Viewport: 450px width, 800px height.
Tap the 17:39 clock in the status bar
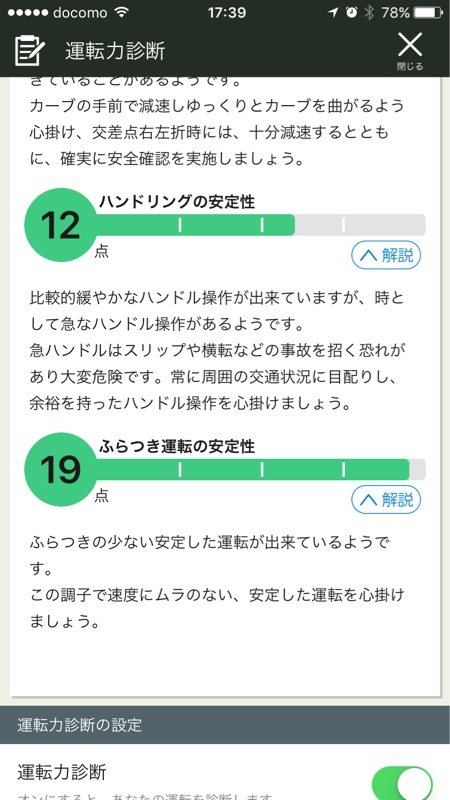(227, 13)
